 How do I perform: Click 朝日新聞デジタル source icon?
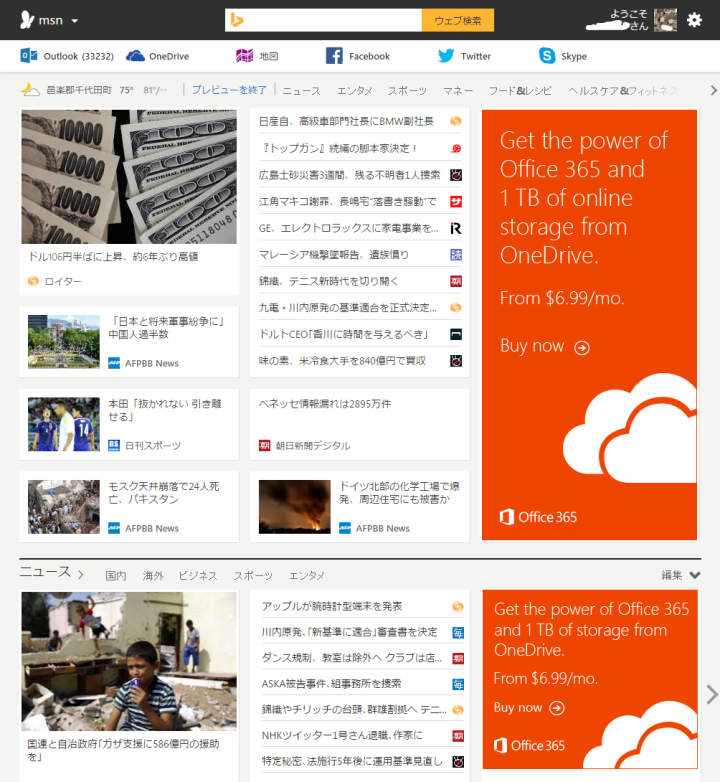pos(264,445)
